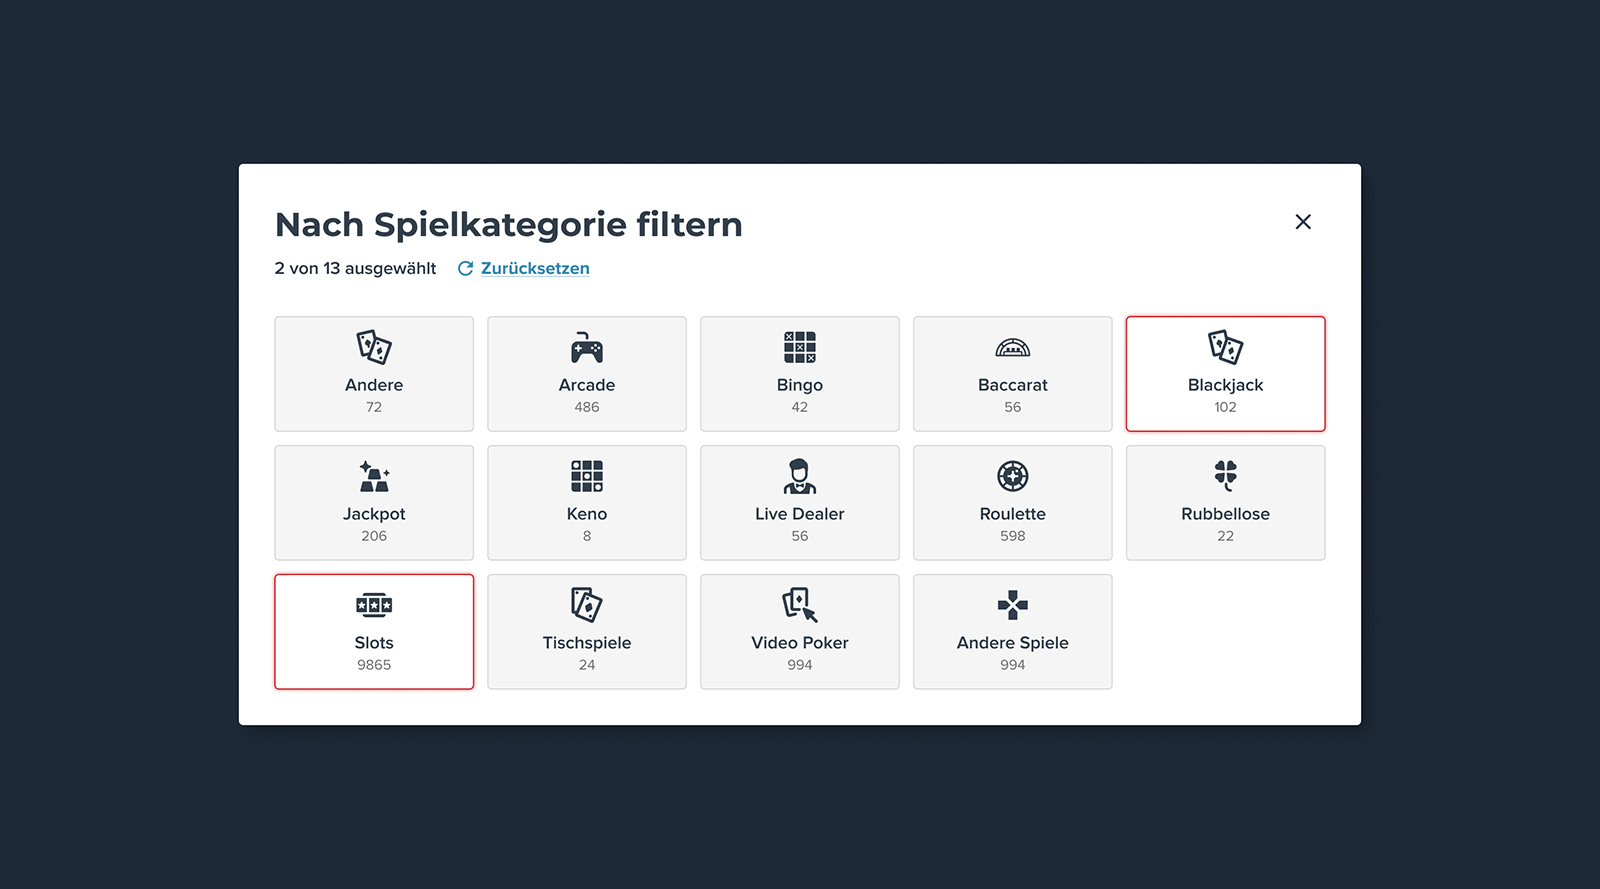Click the Live Dealer person icon
This screenshot has height=889, width=1600.
click(x=800, y=476)
